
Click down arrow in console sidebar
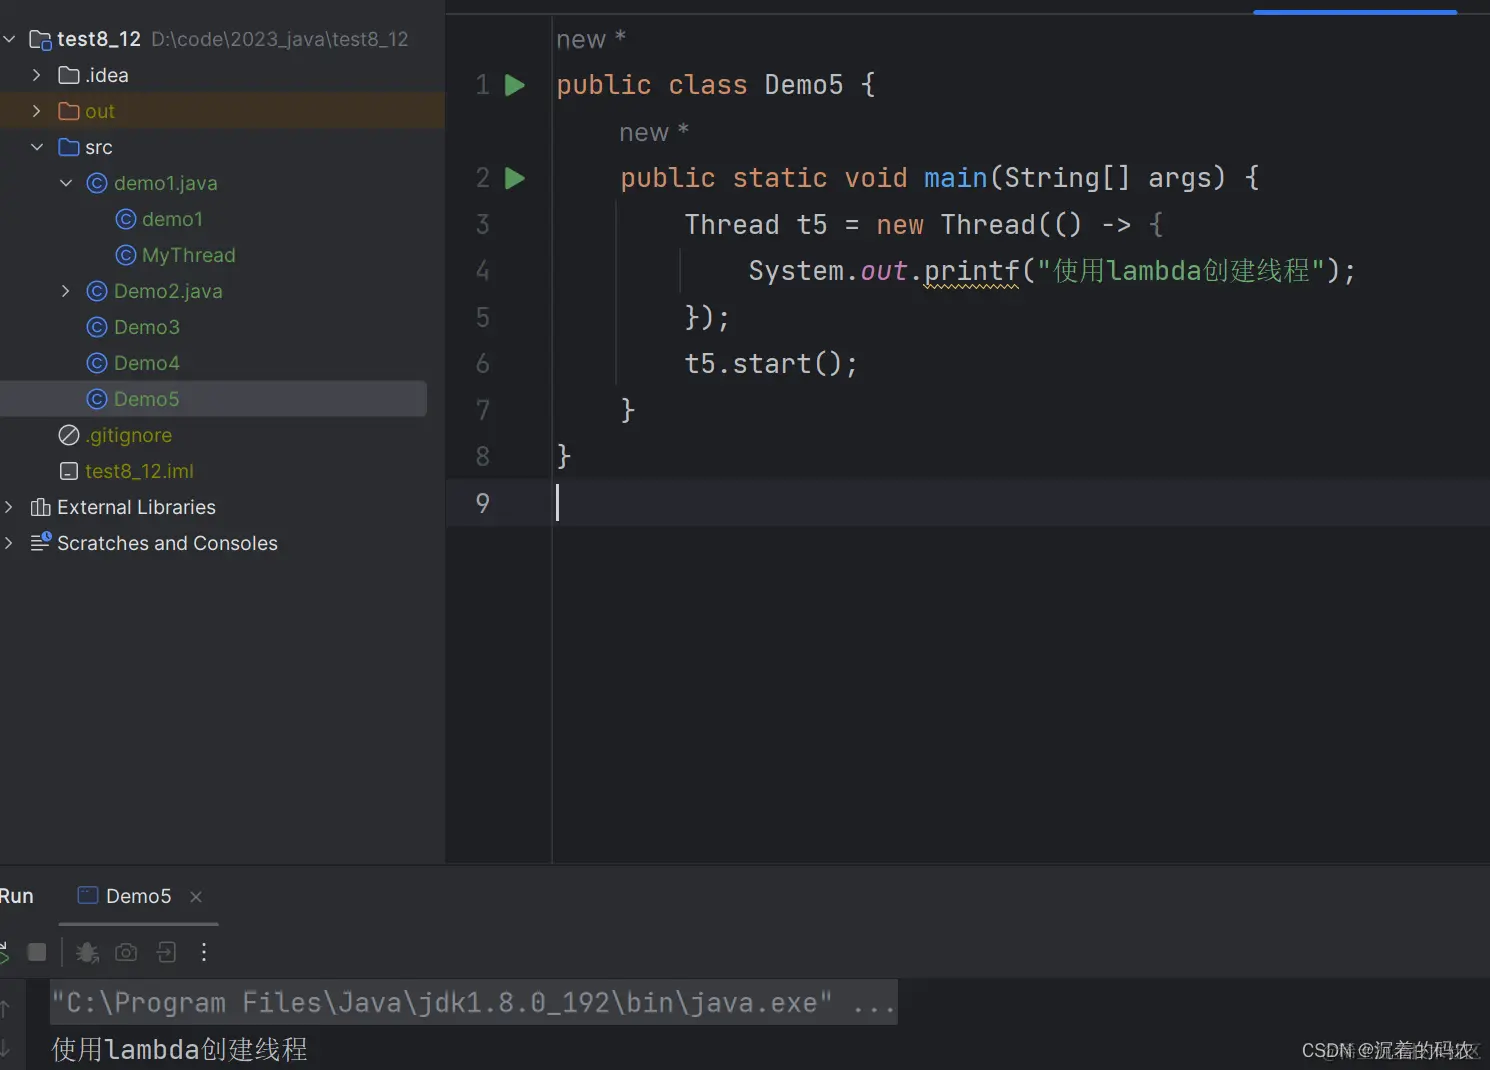(x=6, y=1048)
